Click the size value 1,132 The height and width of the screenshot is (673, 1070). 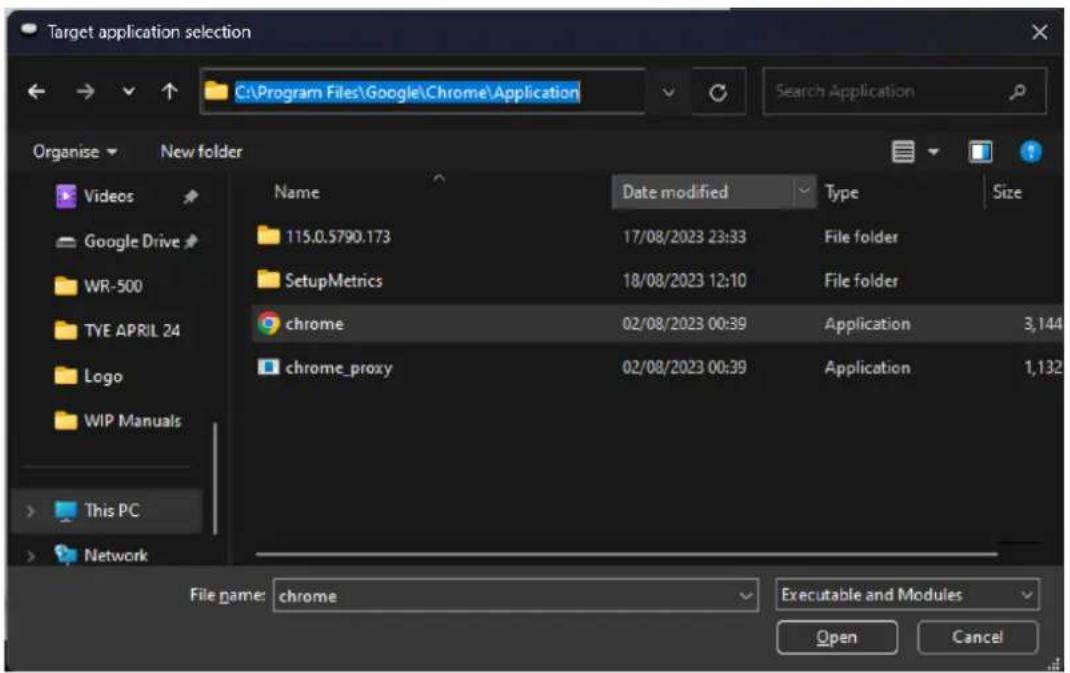pos(1043,367)
